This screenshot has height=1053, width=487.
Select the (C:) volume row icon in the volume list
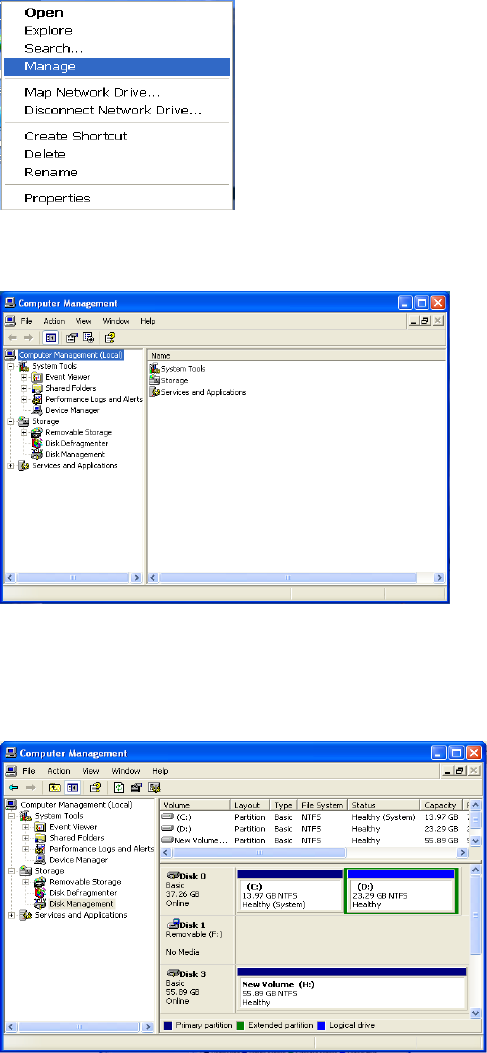point(168,817)
